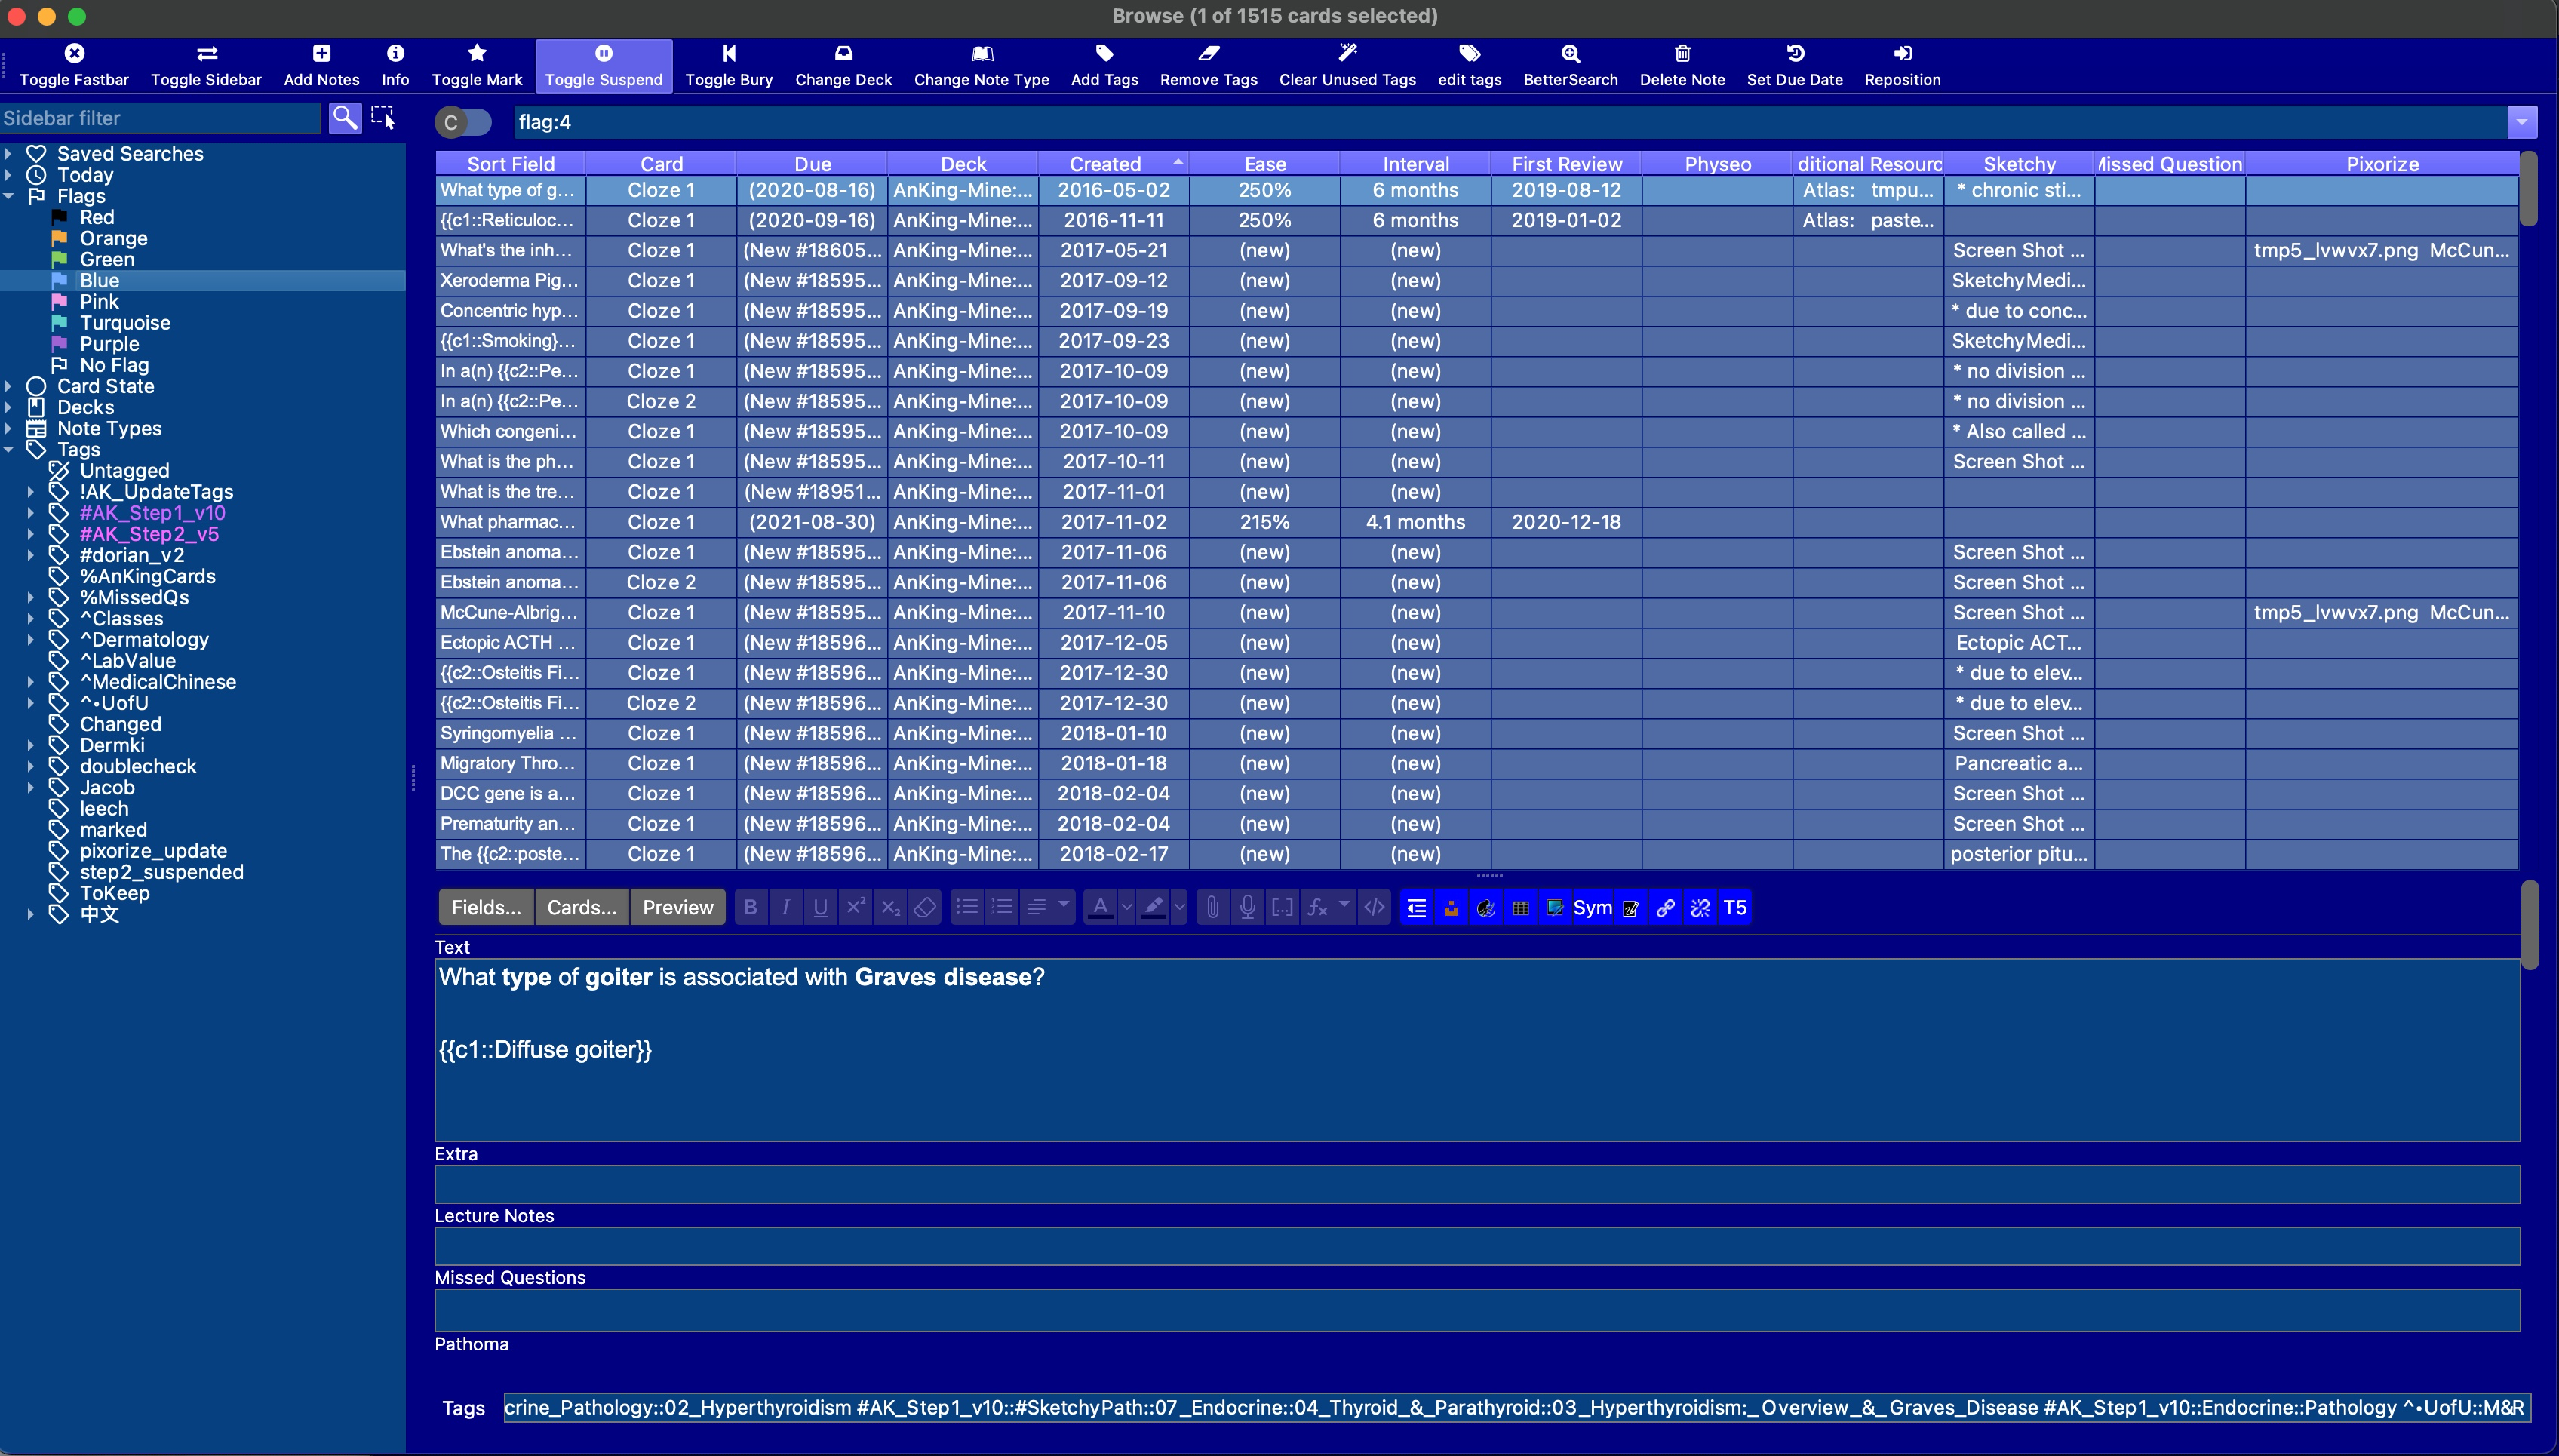Click the sidebar search magnifier button
Screen dimensions: 2559x1456
coord(345,118)
